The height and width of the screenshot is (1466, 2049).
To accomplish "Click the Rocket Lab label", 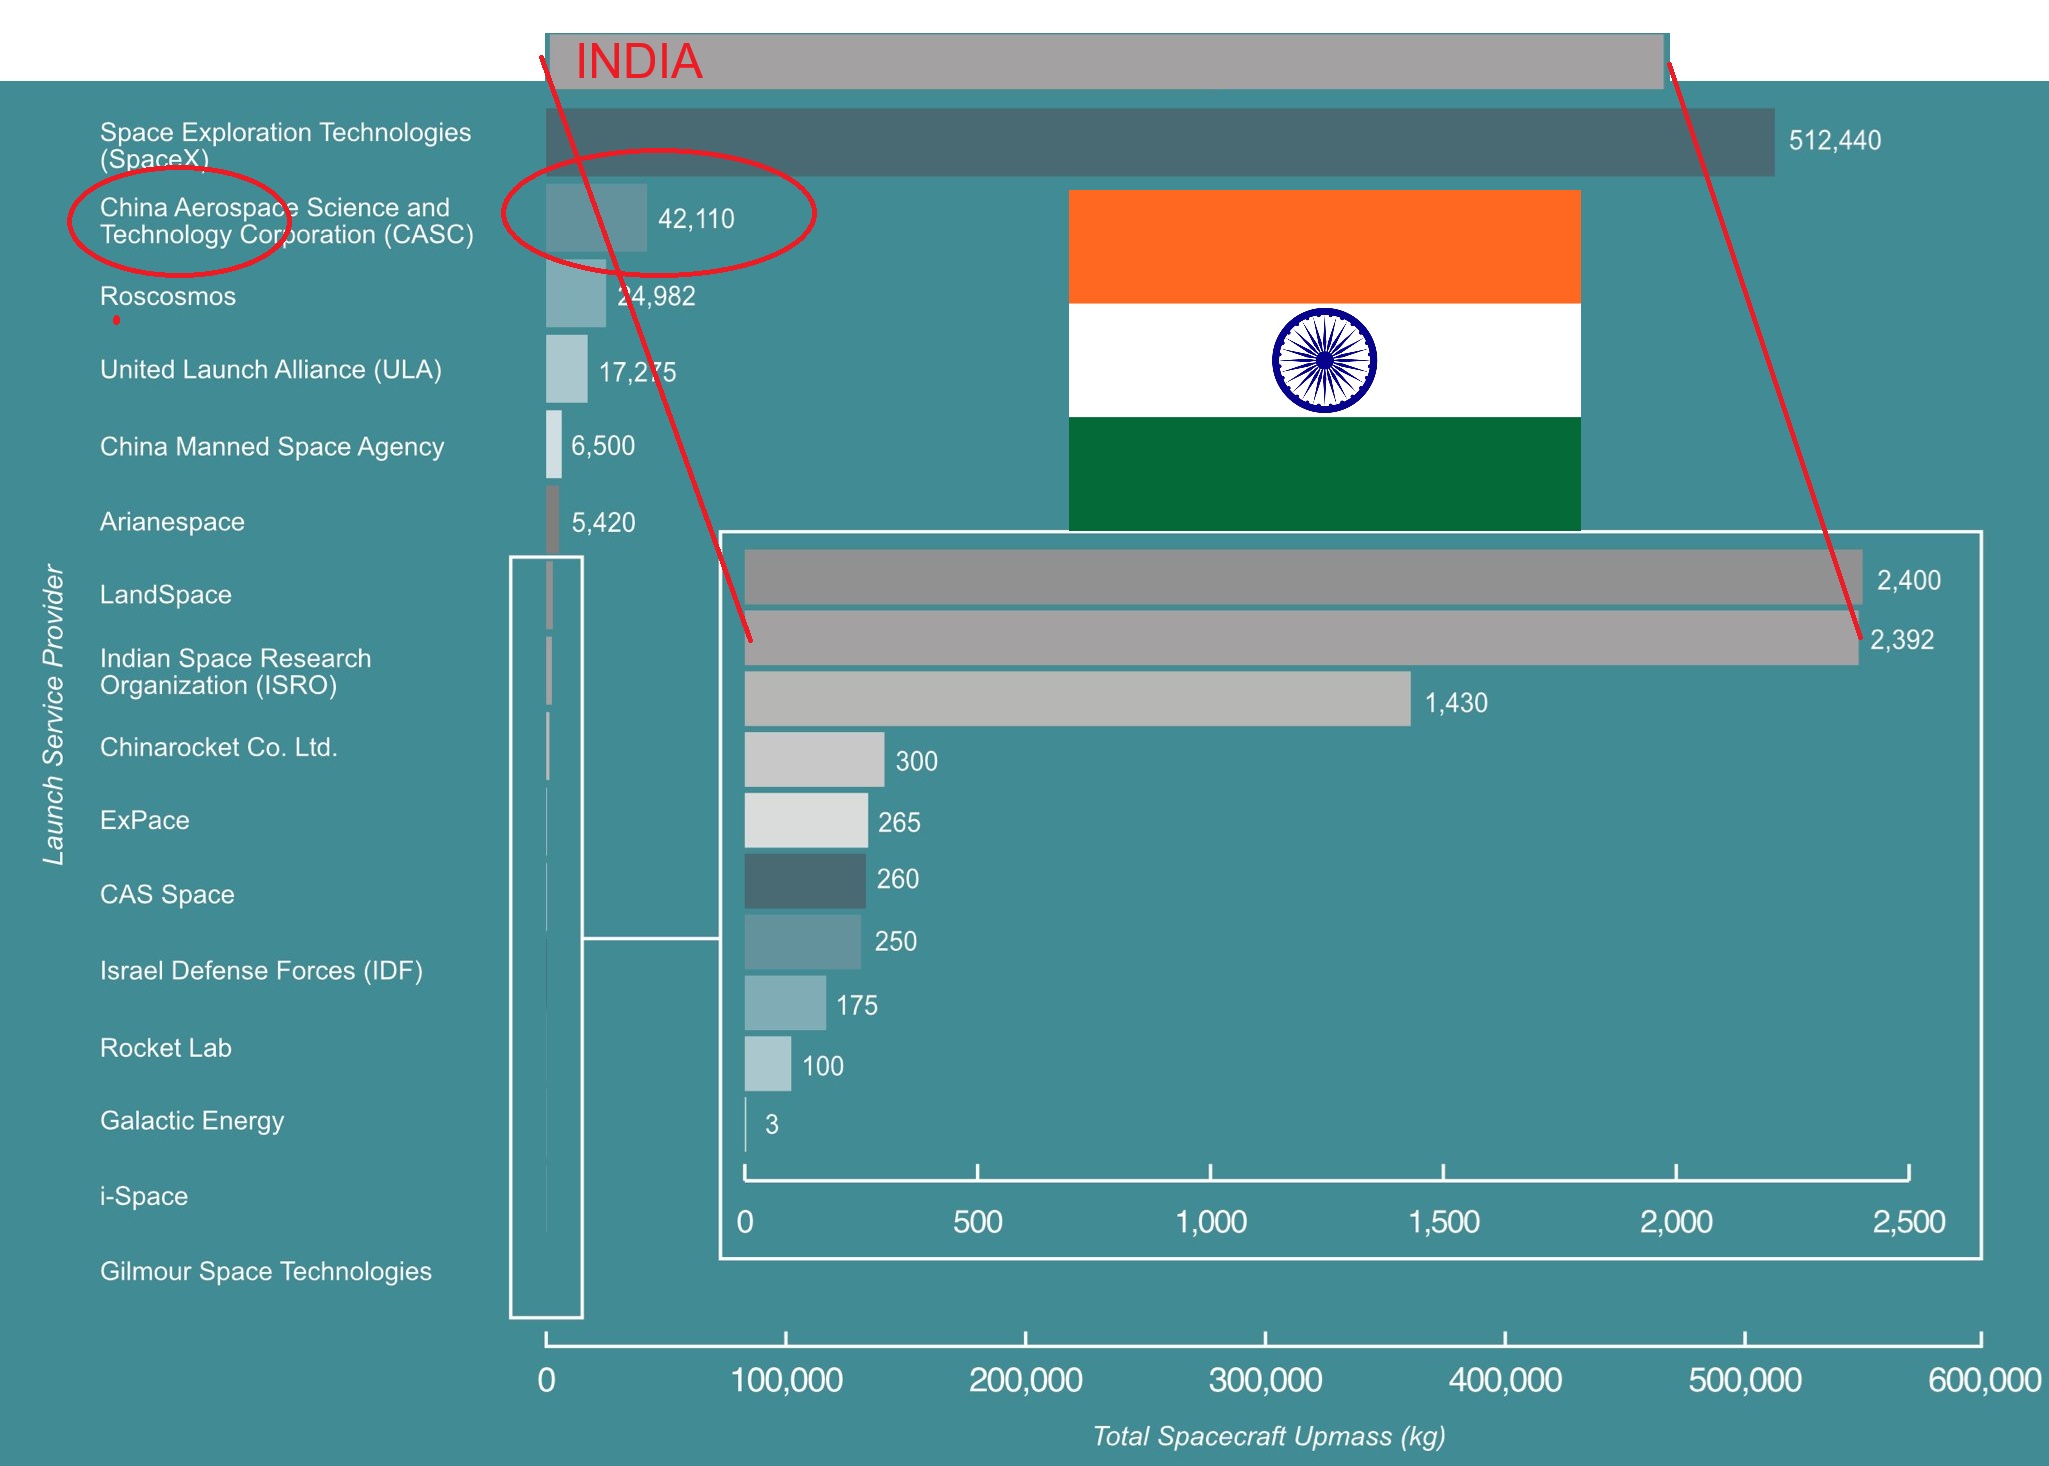I will pyautogui.click(x=166, y=1047).
